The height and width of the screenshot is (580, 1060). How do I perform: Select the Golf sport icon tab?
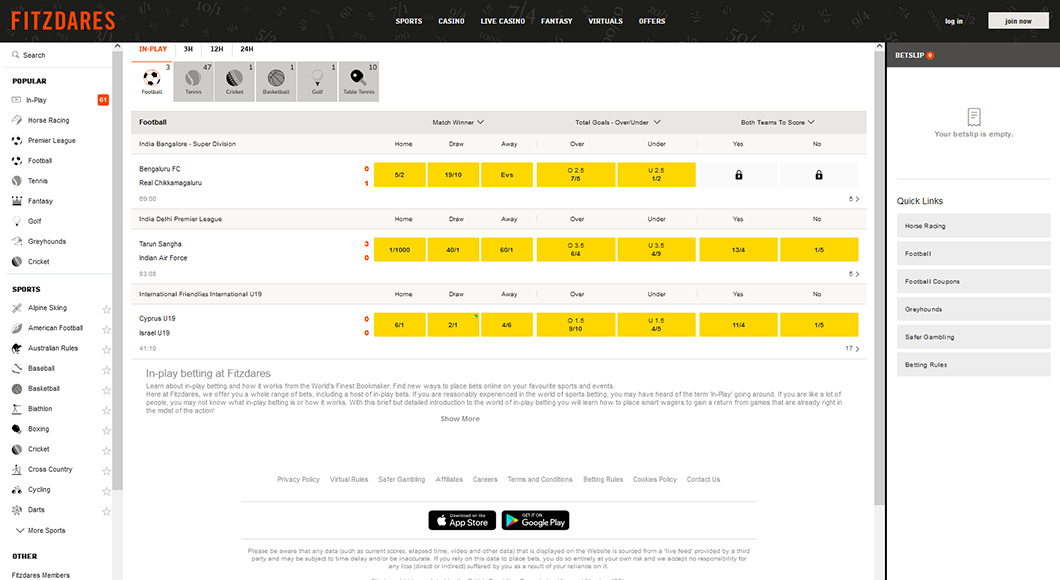click(317, 82)
